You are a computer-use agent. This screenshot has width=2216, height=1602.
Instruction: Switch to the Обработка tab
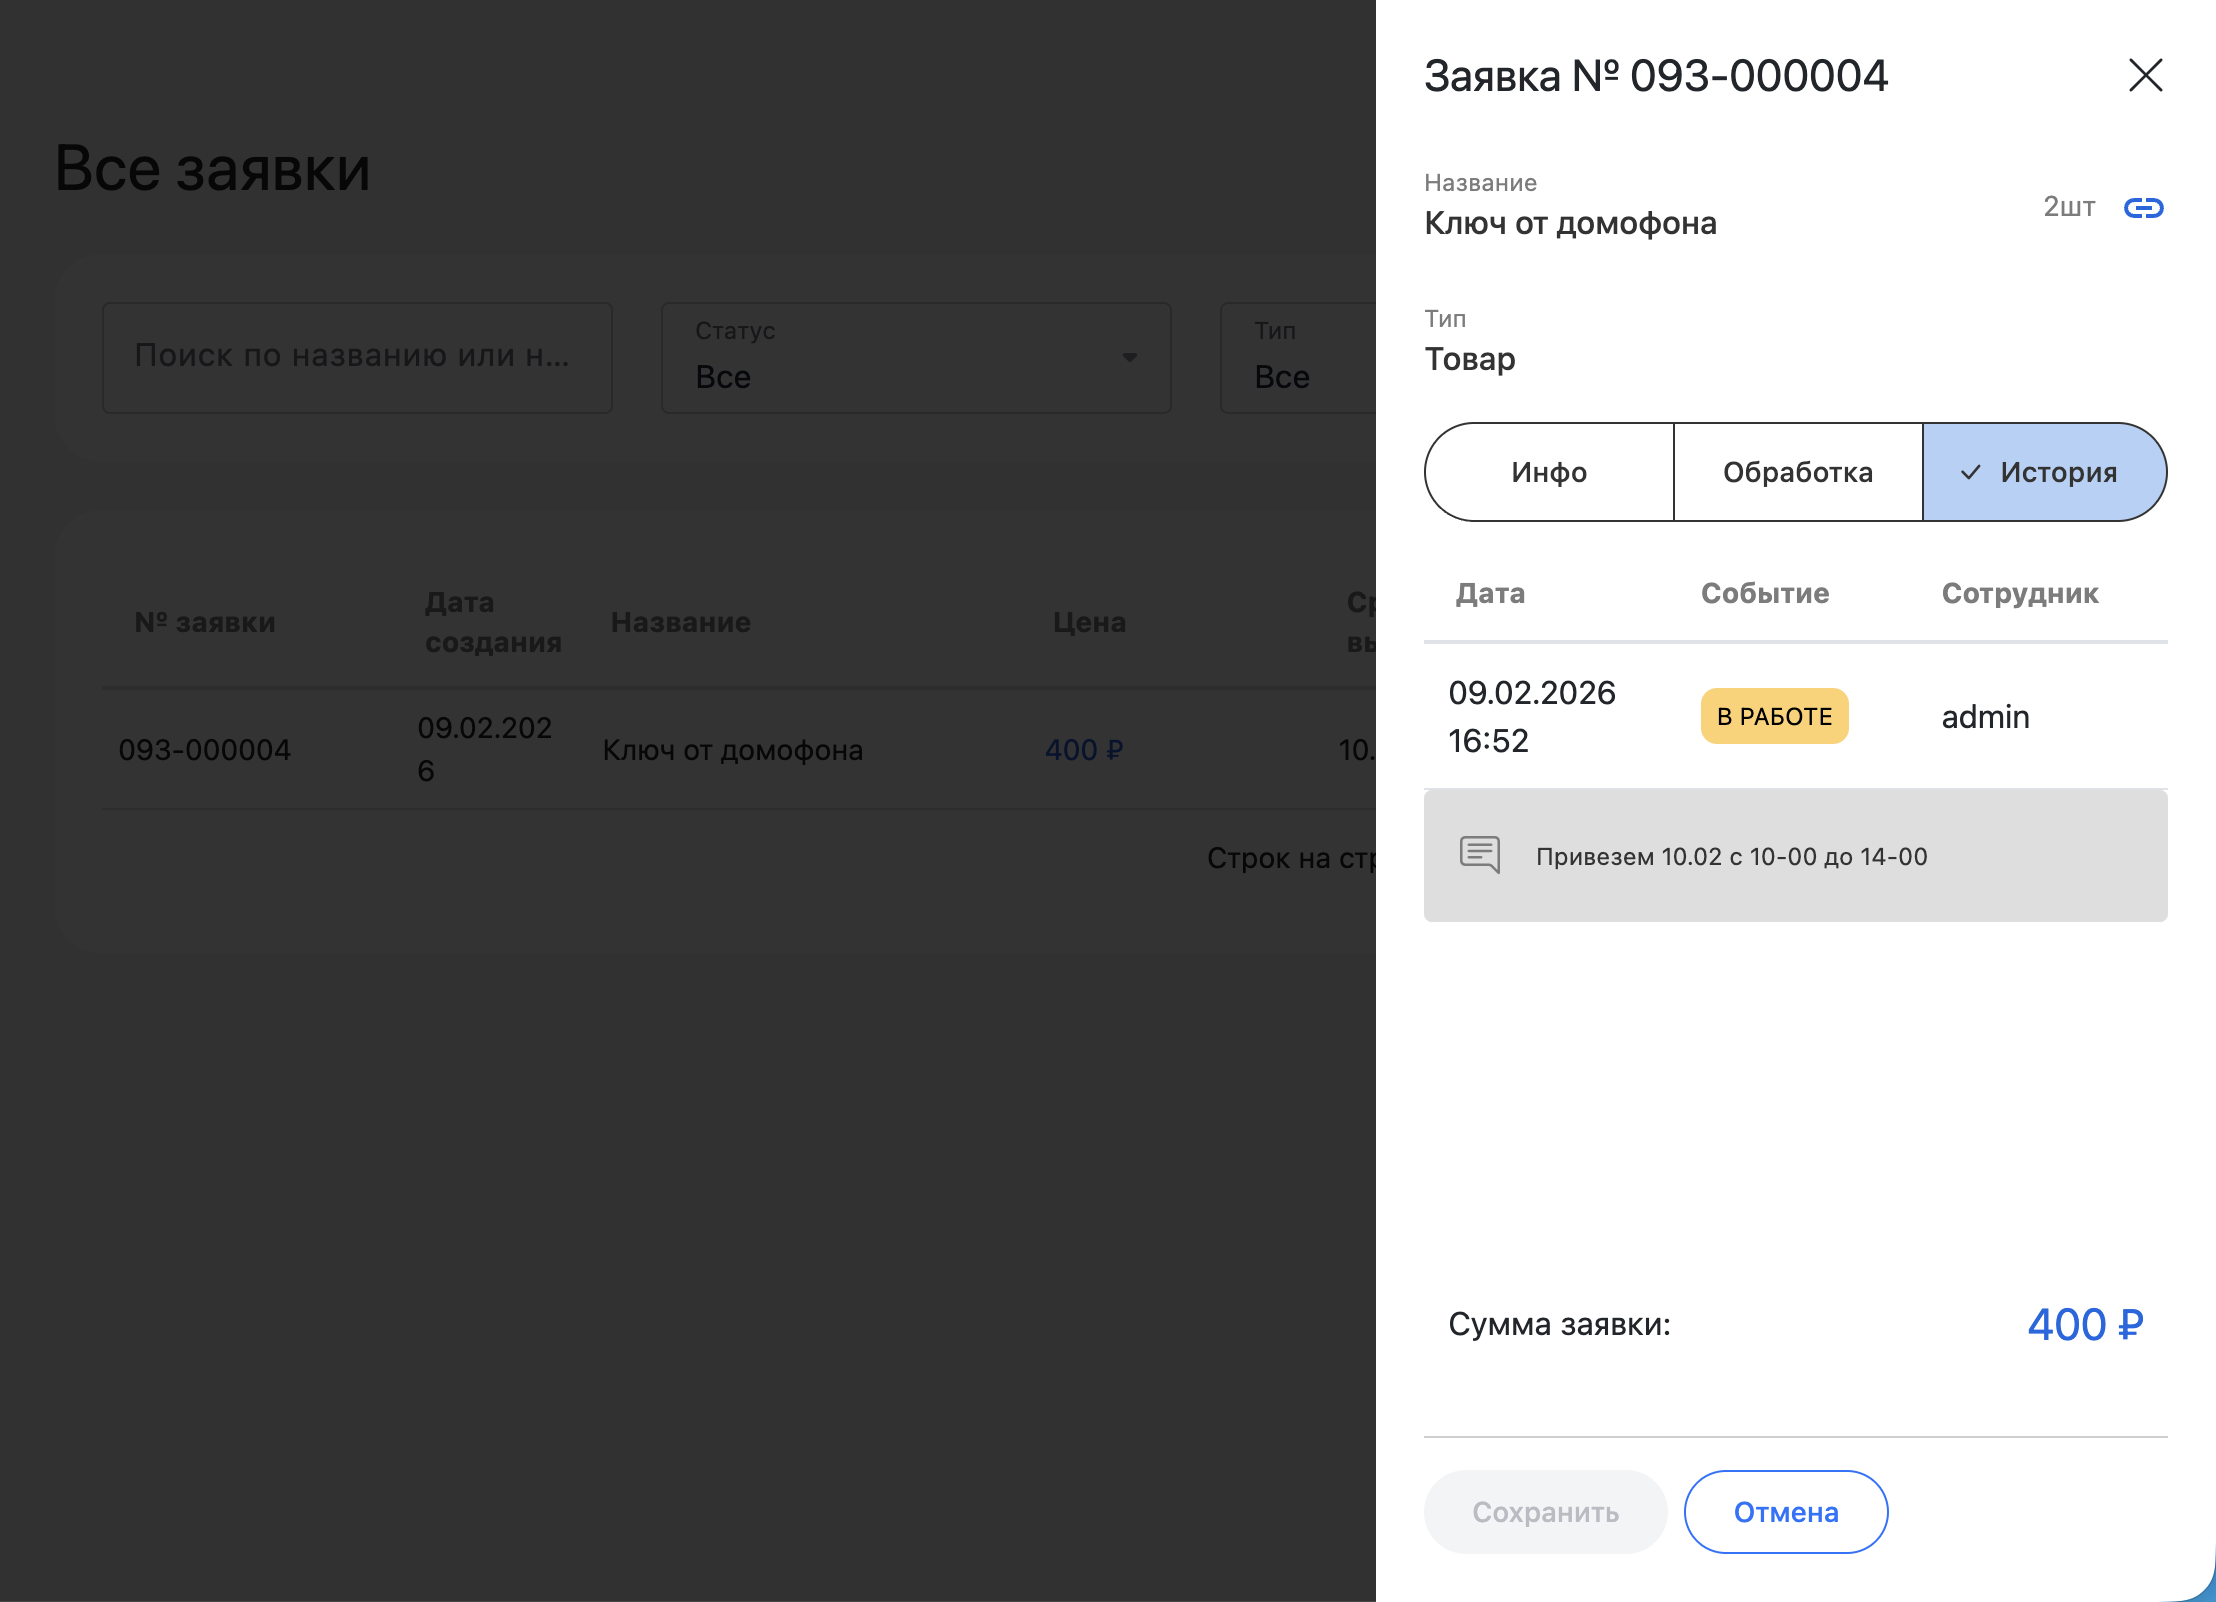click(1797, 473)
